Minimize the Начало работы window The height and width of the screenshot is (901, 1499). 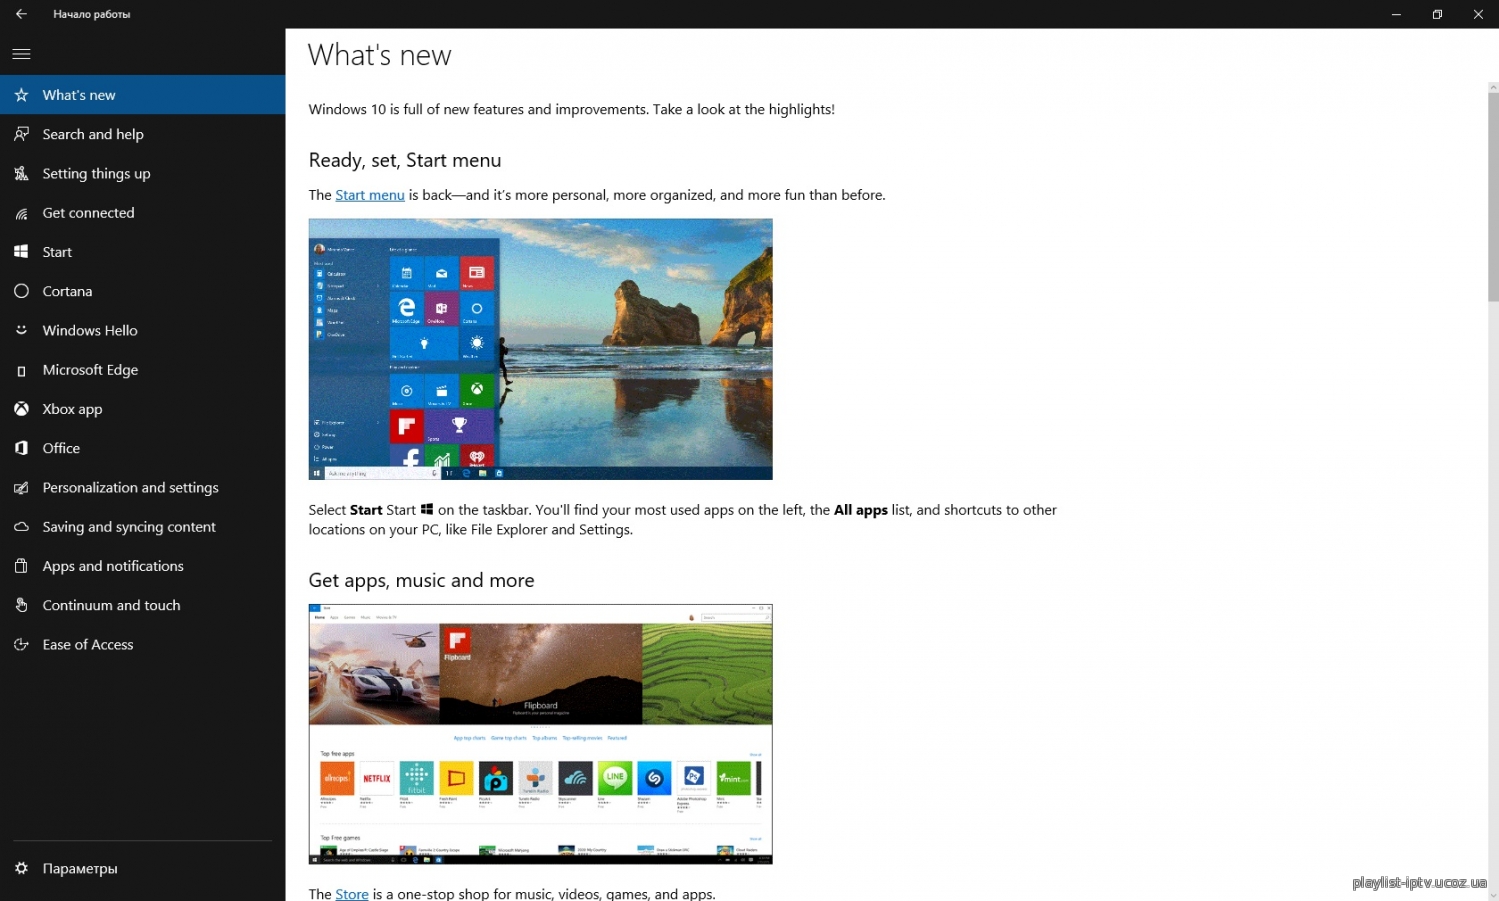pyautogui.click(x=1396, y=14)
